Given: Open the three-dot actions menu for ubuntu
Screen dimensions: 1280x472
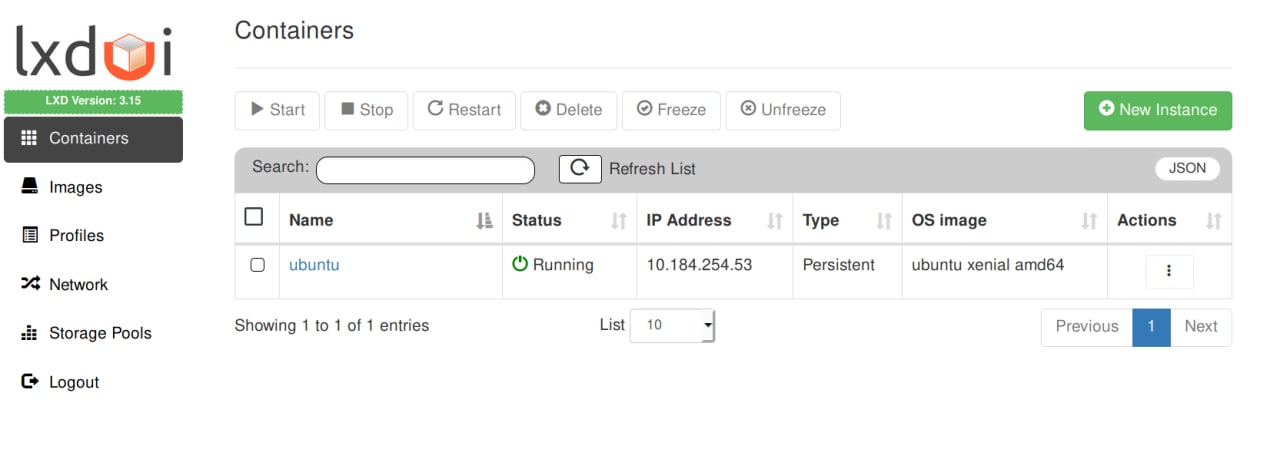Looking at the screenshot, I should coord(1169,271).
